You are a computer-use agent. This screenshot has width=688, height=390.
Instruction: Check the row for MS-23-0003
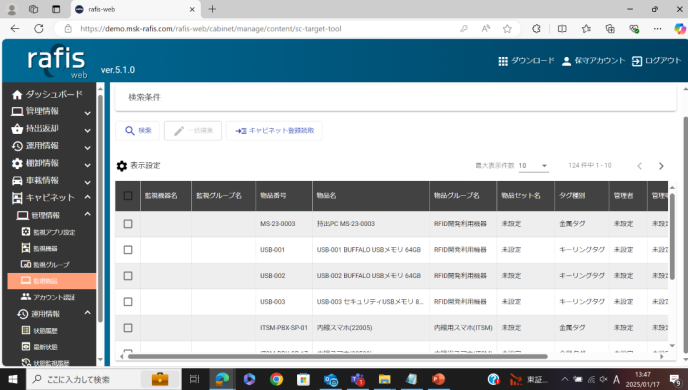click(128, 224)
